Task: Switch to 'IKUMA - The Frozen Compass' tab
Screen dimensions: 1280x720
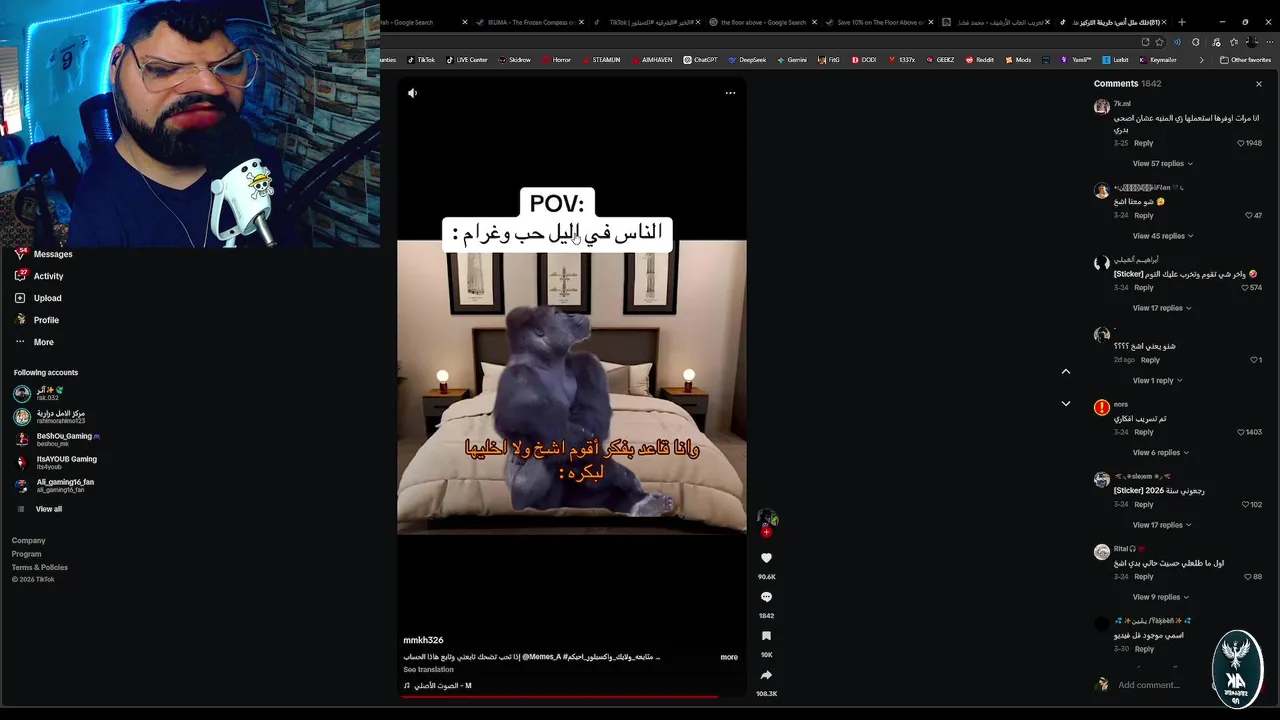Action: pyautogui.click(x=530, y=22)
